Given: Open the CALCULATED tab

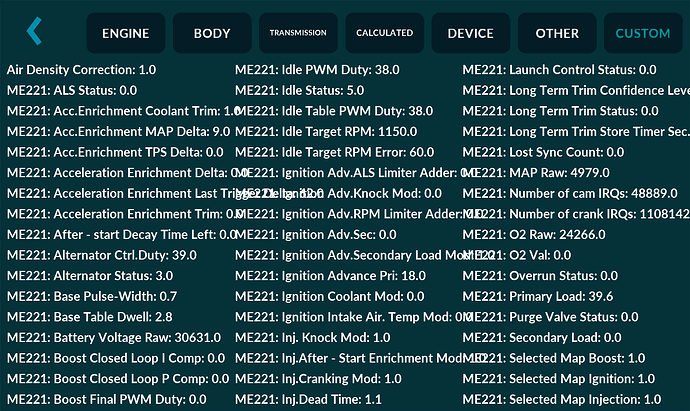Looking at the screenshot, I should tap(385, 33).
